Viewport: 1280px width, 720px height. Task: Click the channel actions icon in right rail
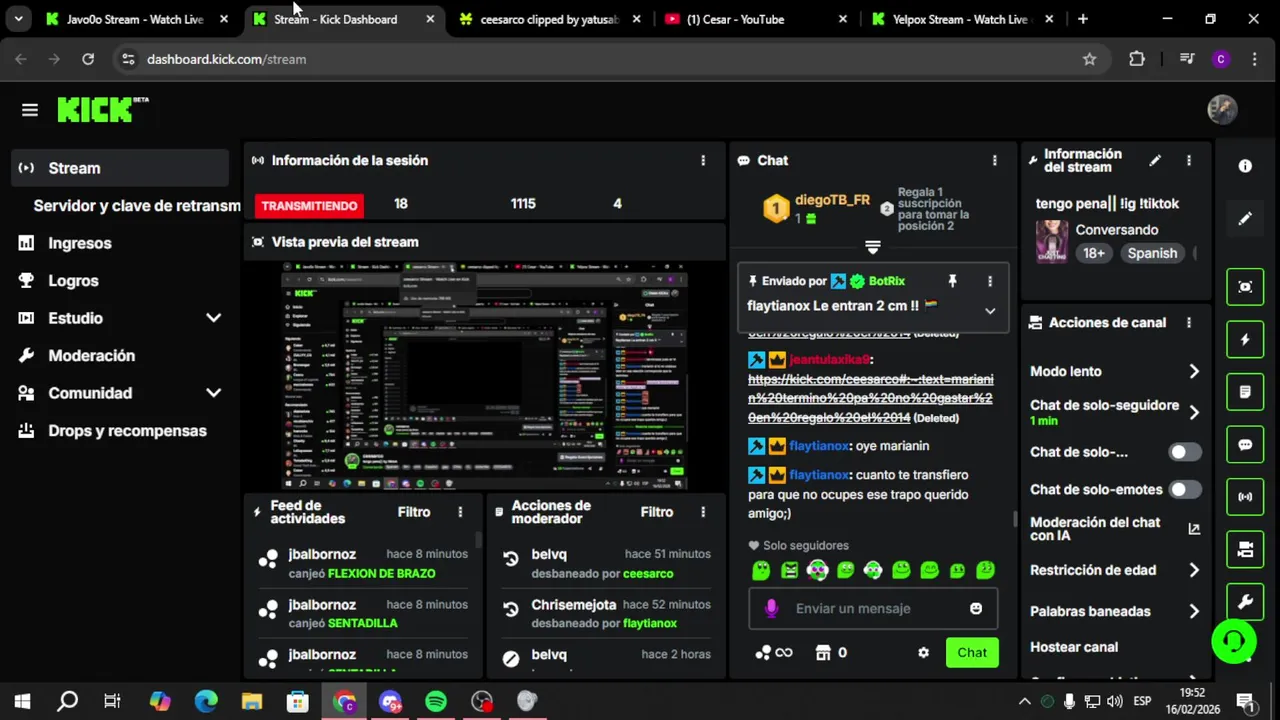point(1245,550)
